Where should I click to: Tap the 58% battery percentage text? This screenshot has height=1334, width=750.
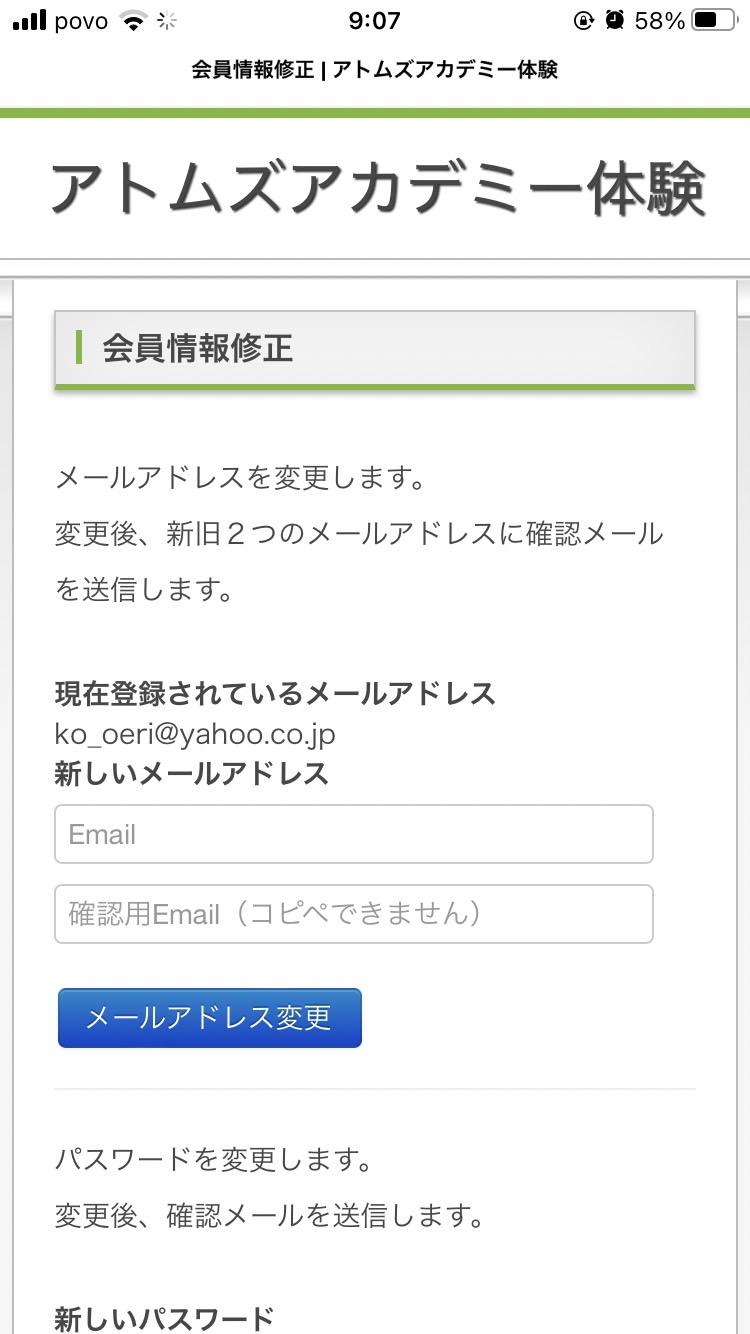coord(660,20)
